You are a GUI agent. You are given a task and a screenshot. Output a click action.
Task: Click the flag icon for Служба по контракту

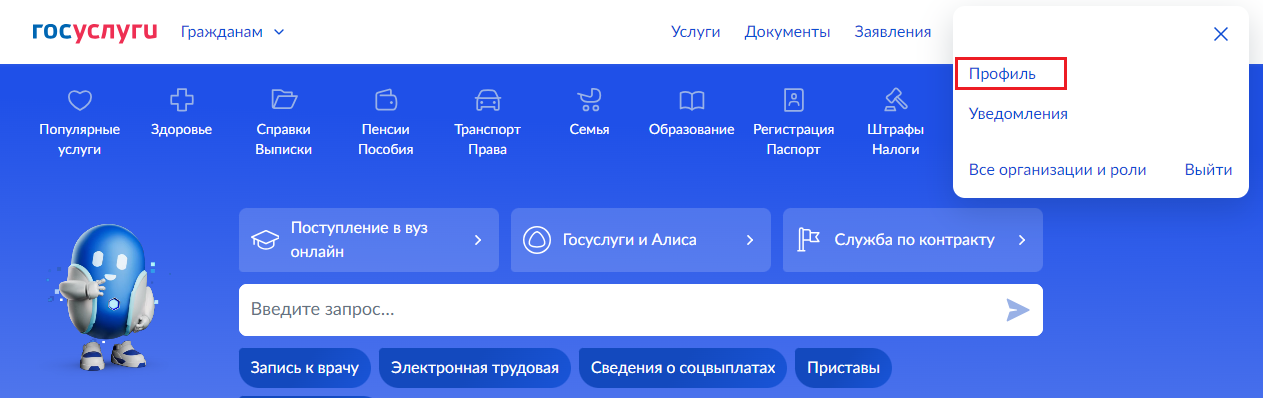[x=808, y=240]
